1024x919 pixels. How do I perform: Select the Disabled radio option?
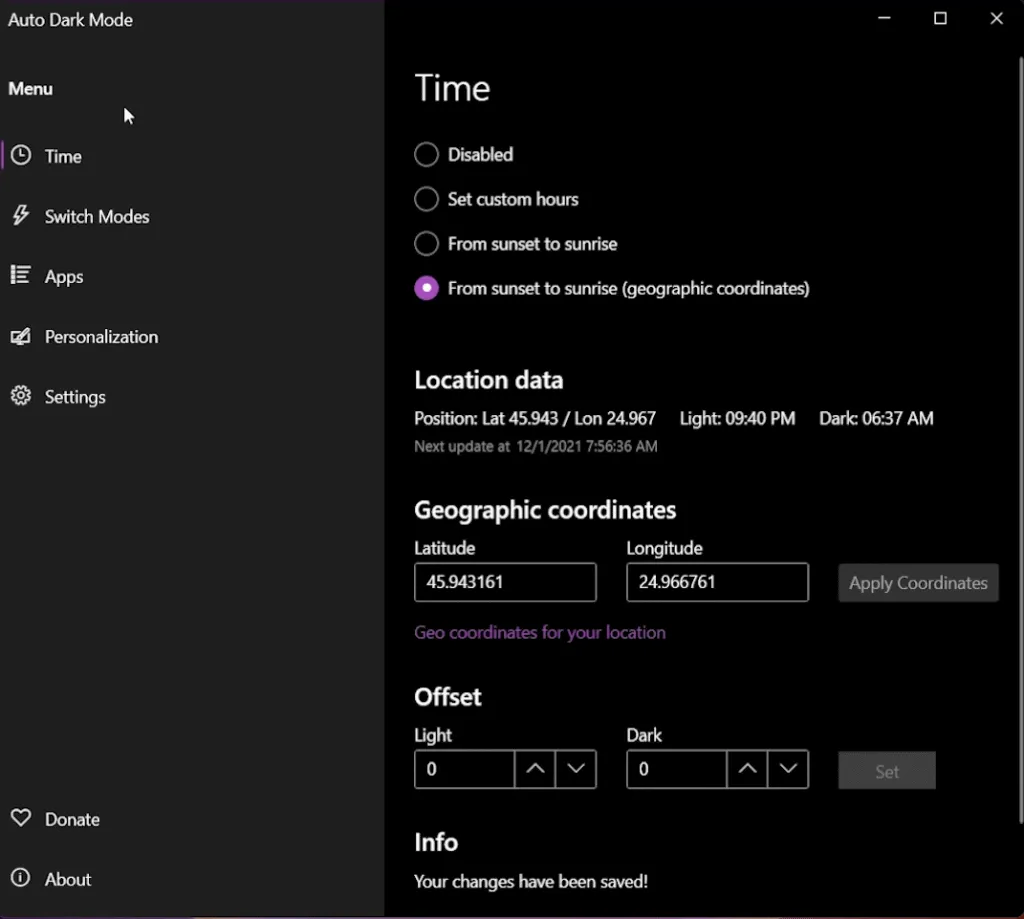[x=427, y=155]
